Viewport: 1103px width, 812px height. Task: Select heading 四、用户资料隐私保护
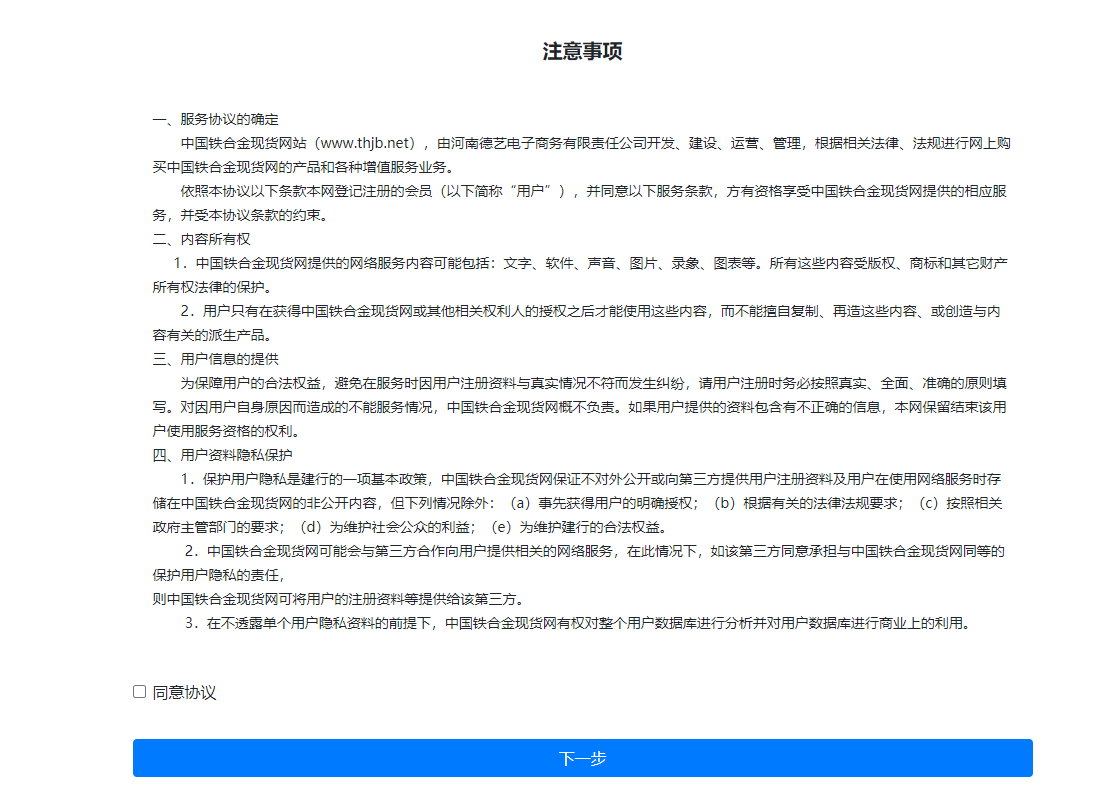222,455
